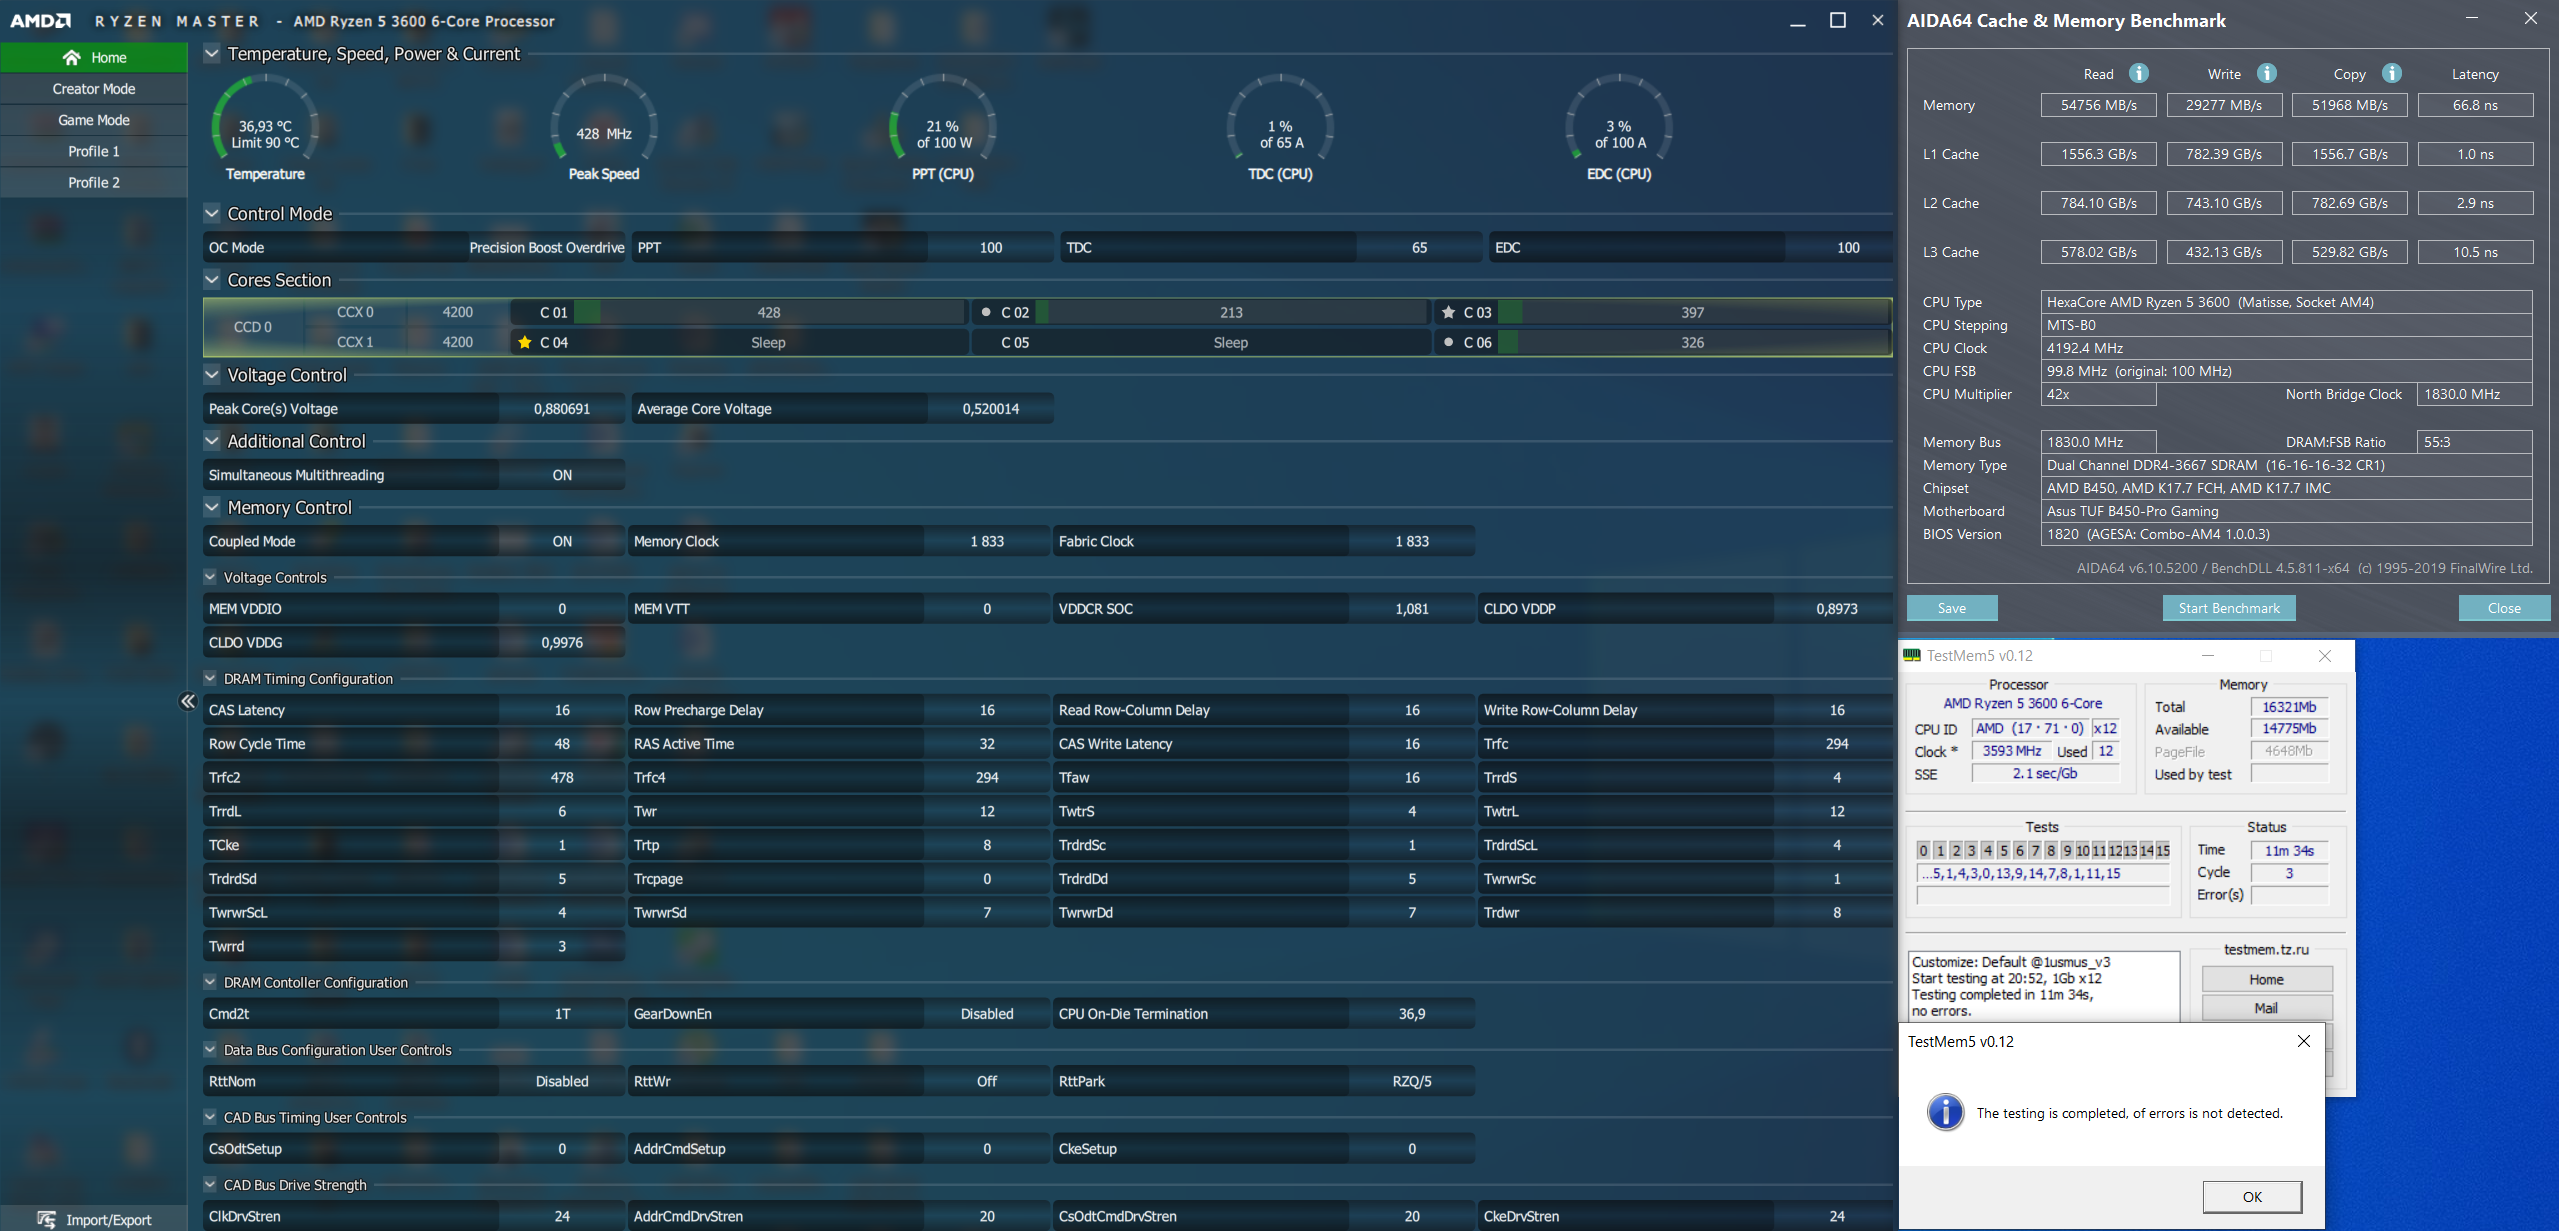
Task: Collapse sidebar with double-chevron icon
Action: click(x=187, y=701)
